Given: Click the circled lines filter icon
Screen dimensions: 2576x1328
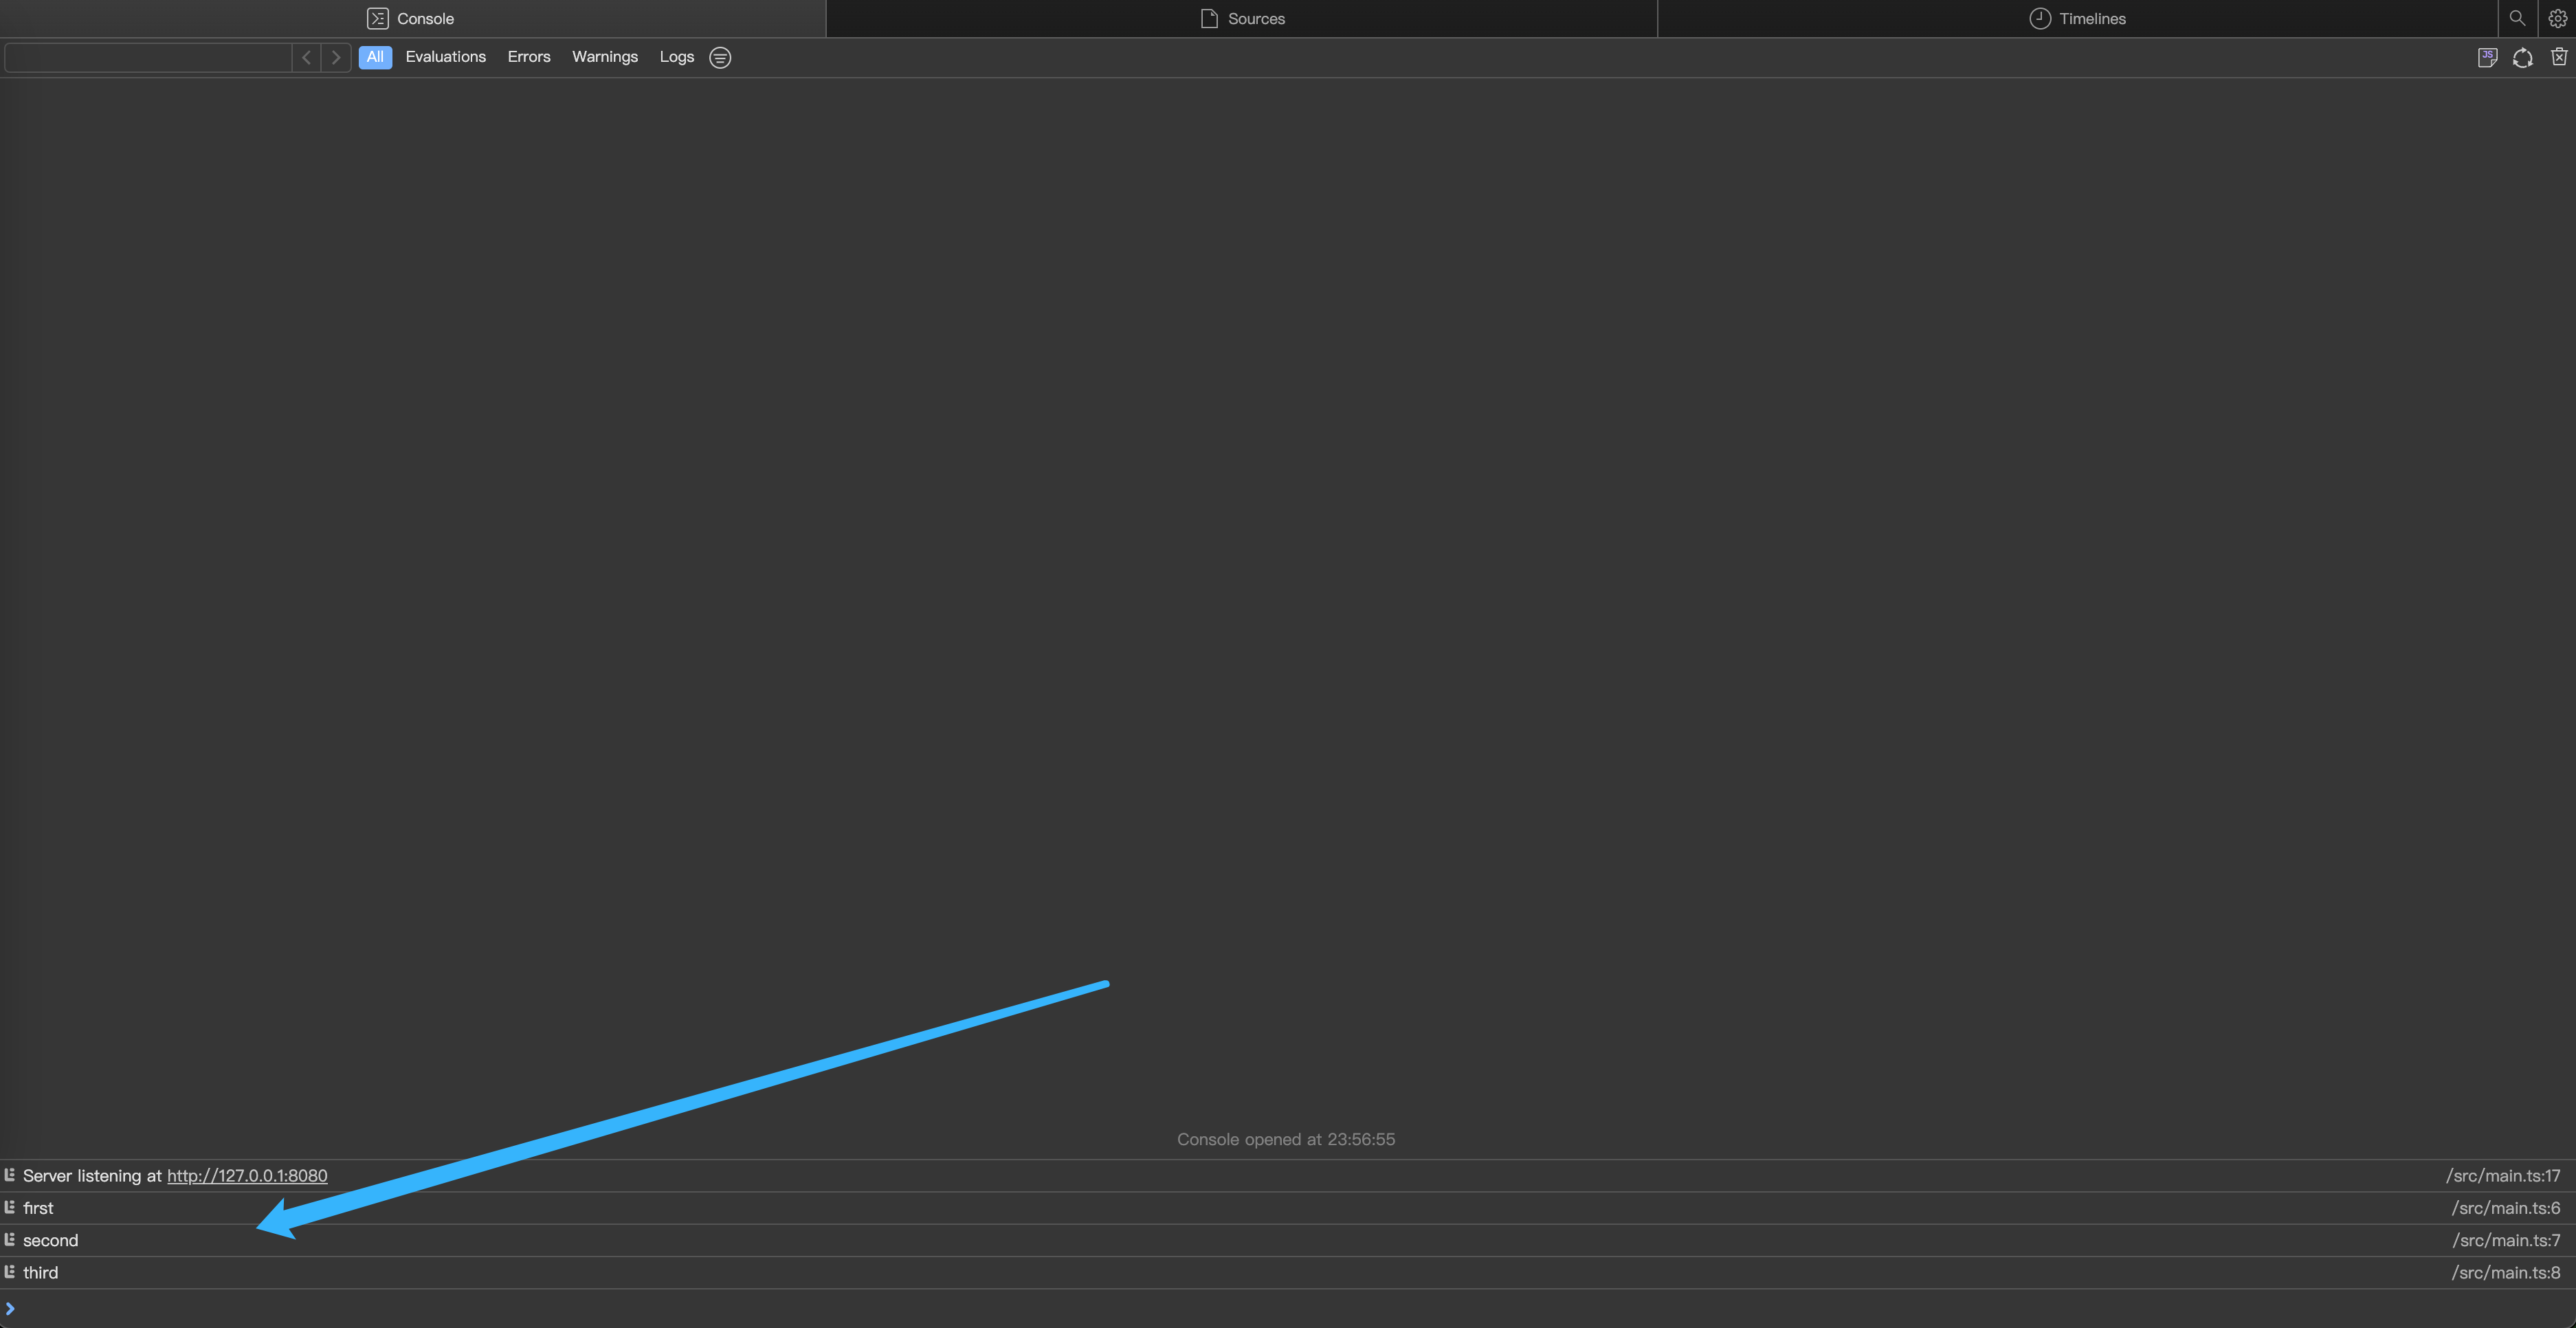Looking at the screenshot, I should point(720,57).
